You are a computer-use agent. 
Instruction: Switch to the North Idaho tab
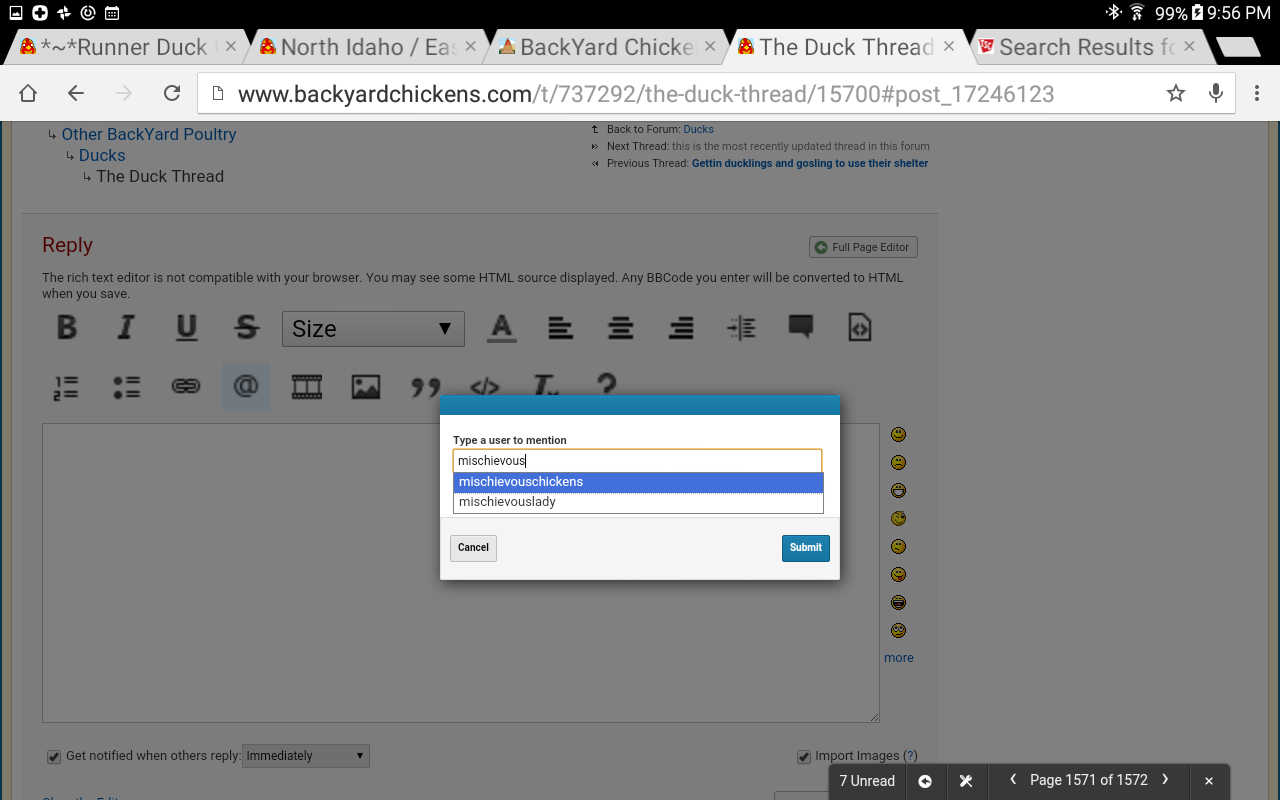[367, 47]
